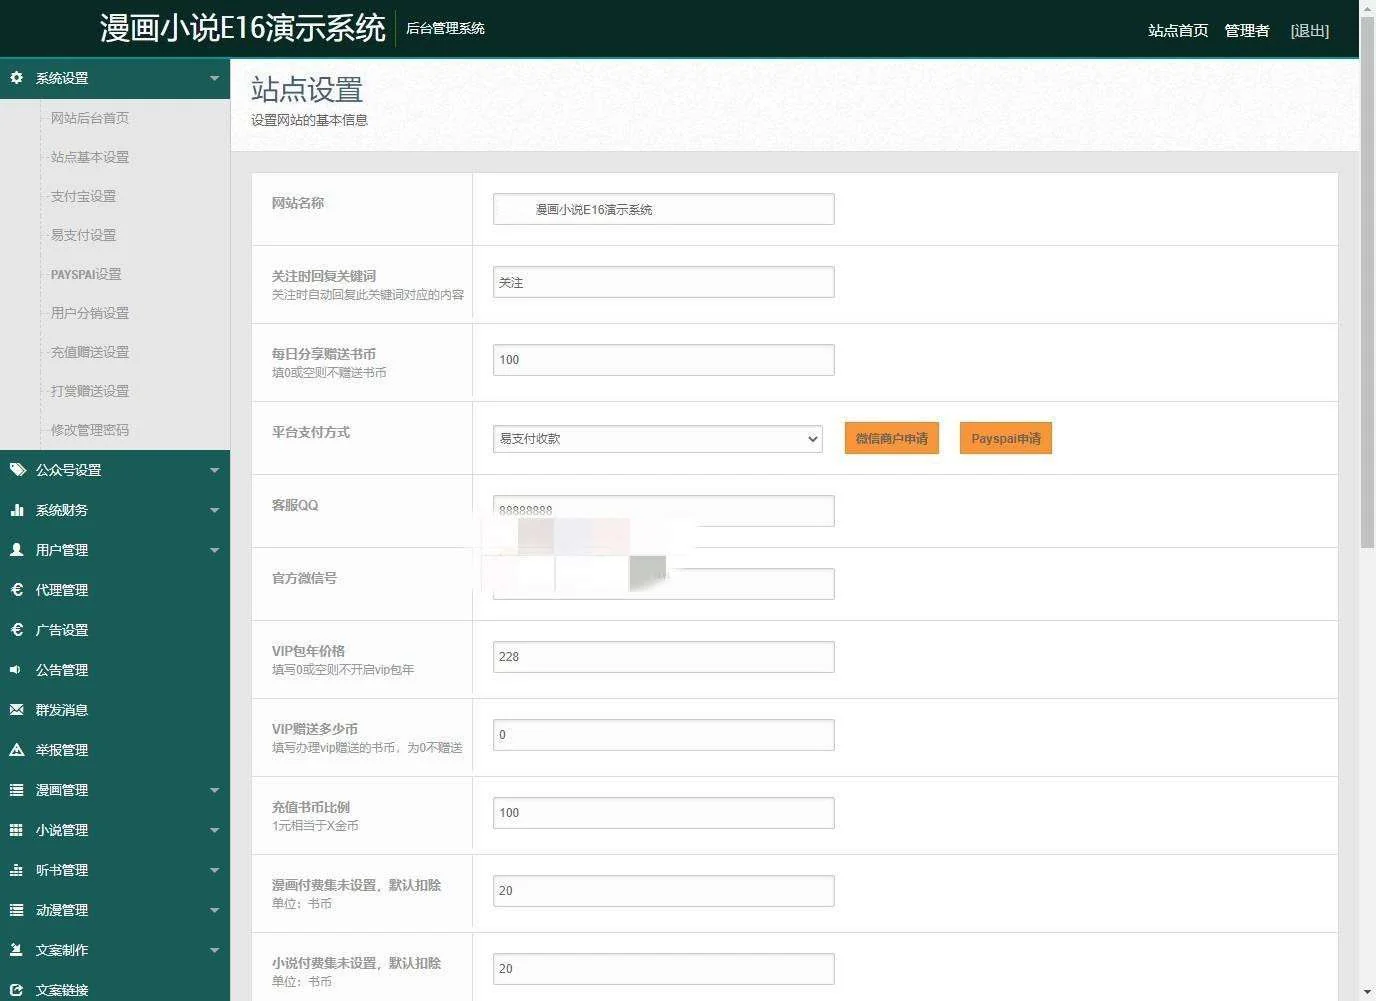Collapse the 系统设置 section arrow
This screenshot has width=1376, height=1001.
tap(214, 78)
